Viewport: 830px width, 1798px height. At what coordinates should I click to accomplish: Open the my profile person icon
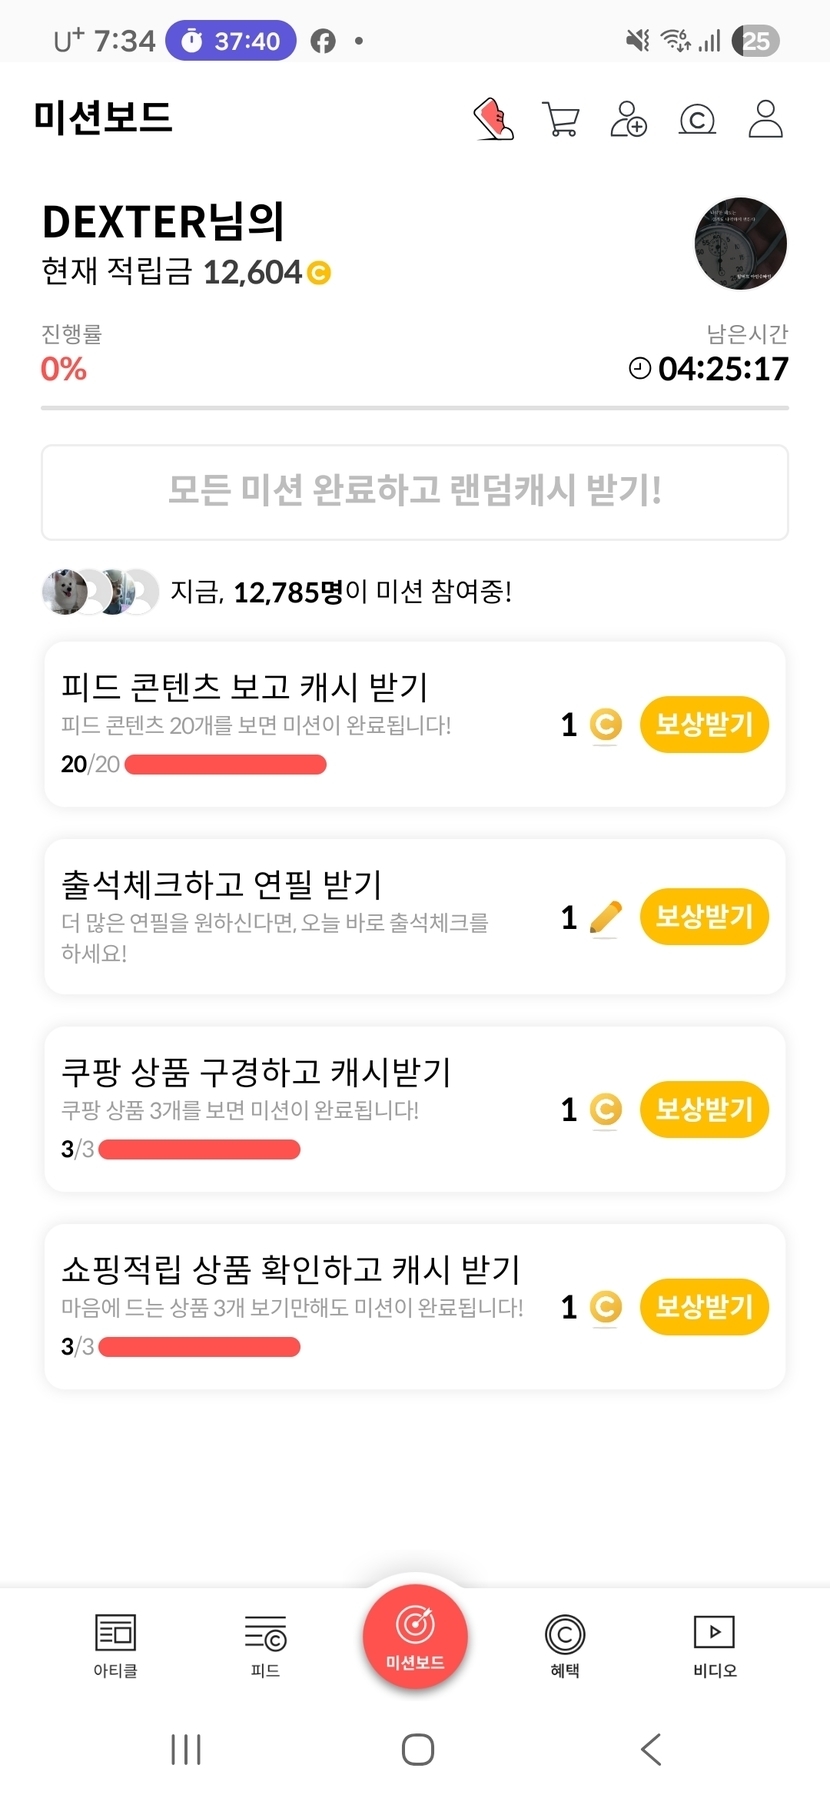766,119
